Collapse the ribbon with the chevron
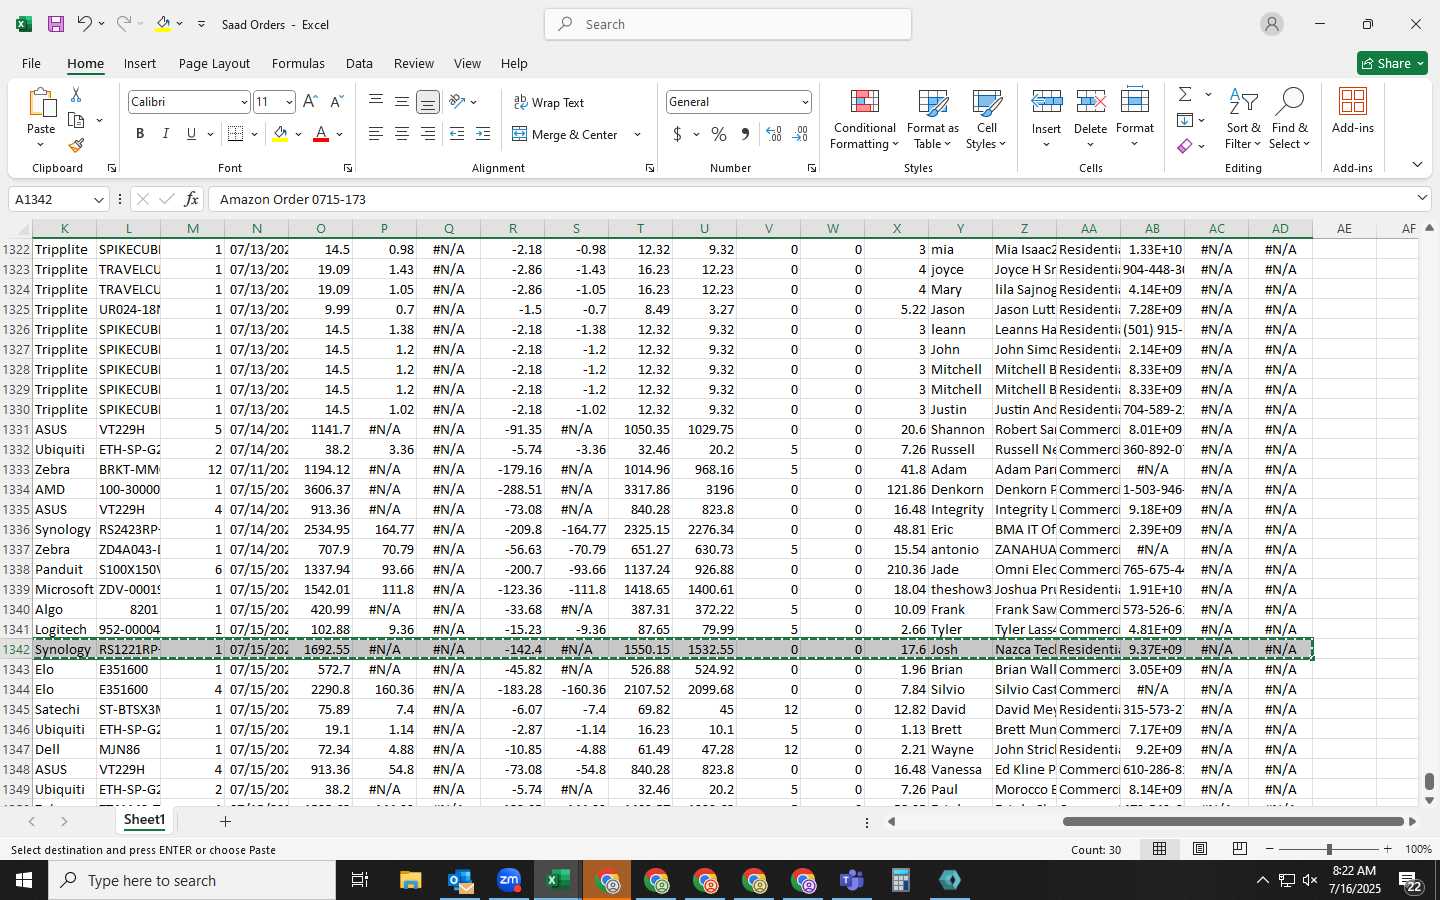This screenshot has width=1440, height=900. pyautogui.click(x=1417, y=164)
